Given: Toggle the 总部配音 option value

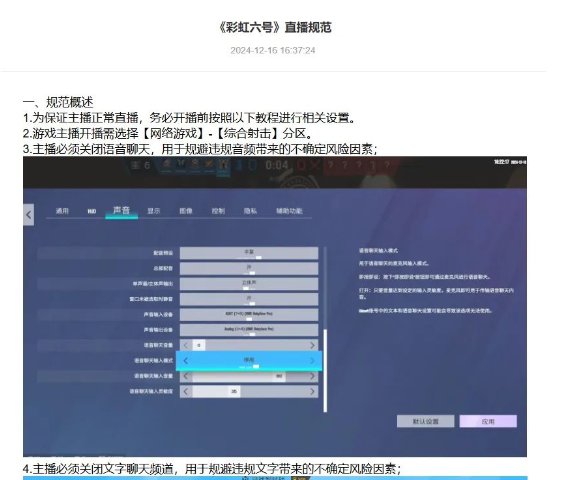Looking at the screenshot, I should pyautogui.click(x=249, y=268).
